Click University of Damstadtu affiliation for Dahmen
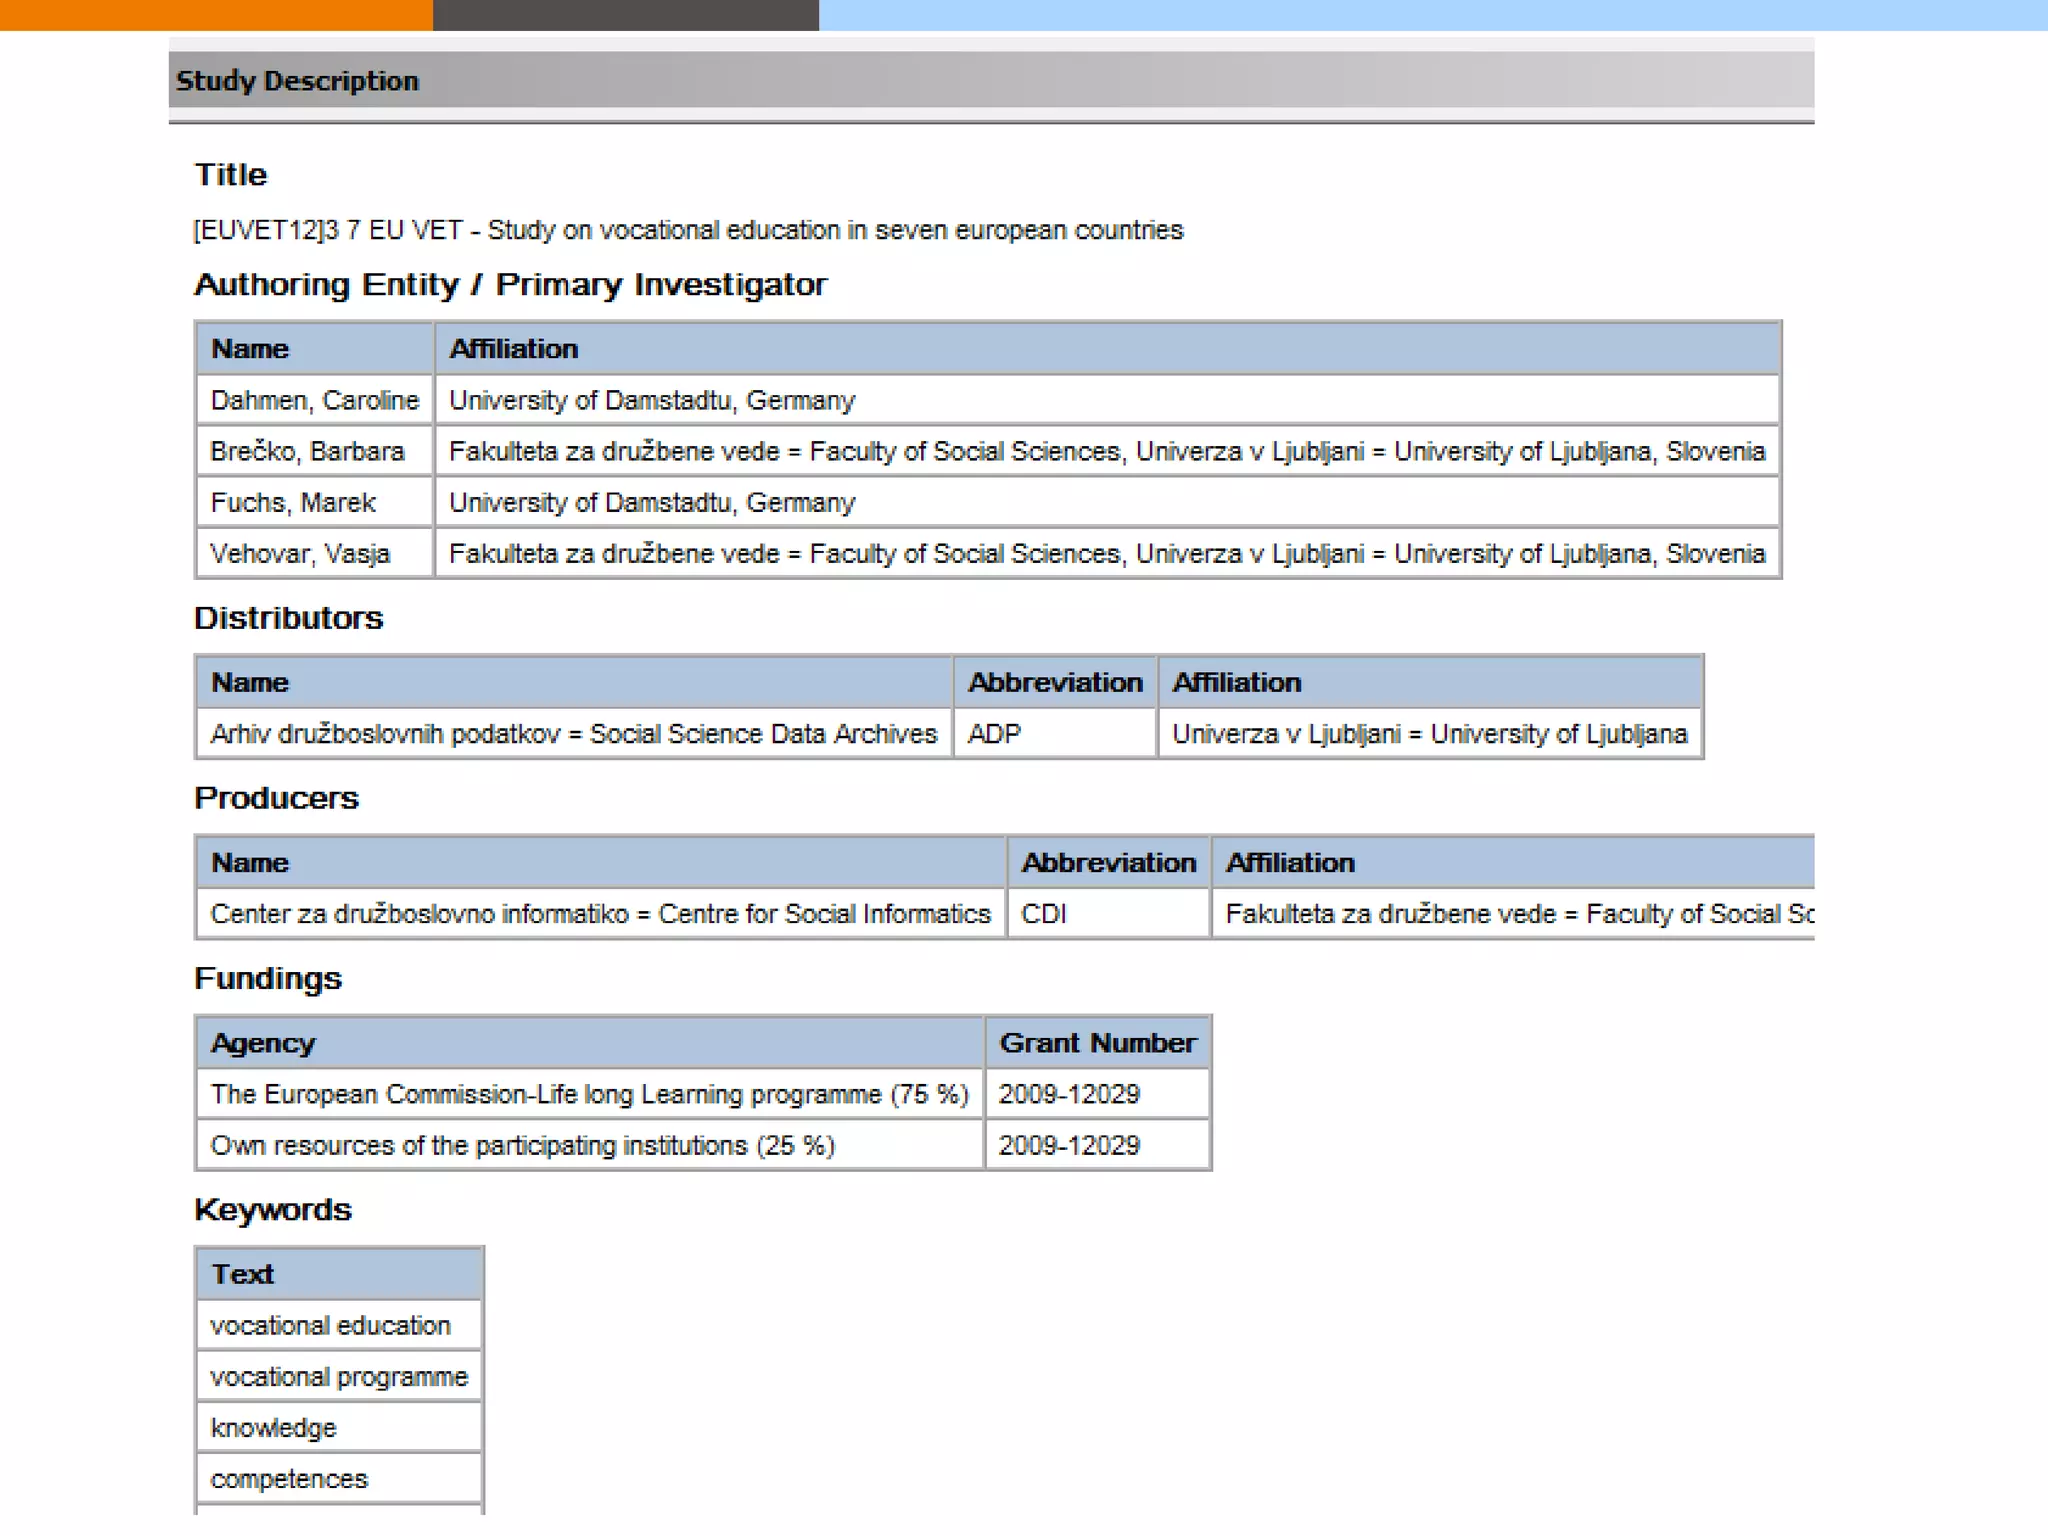The image size is (2048, 1536). (652, 401)
